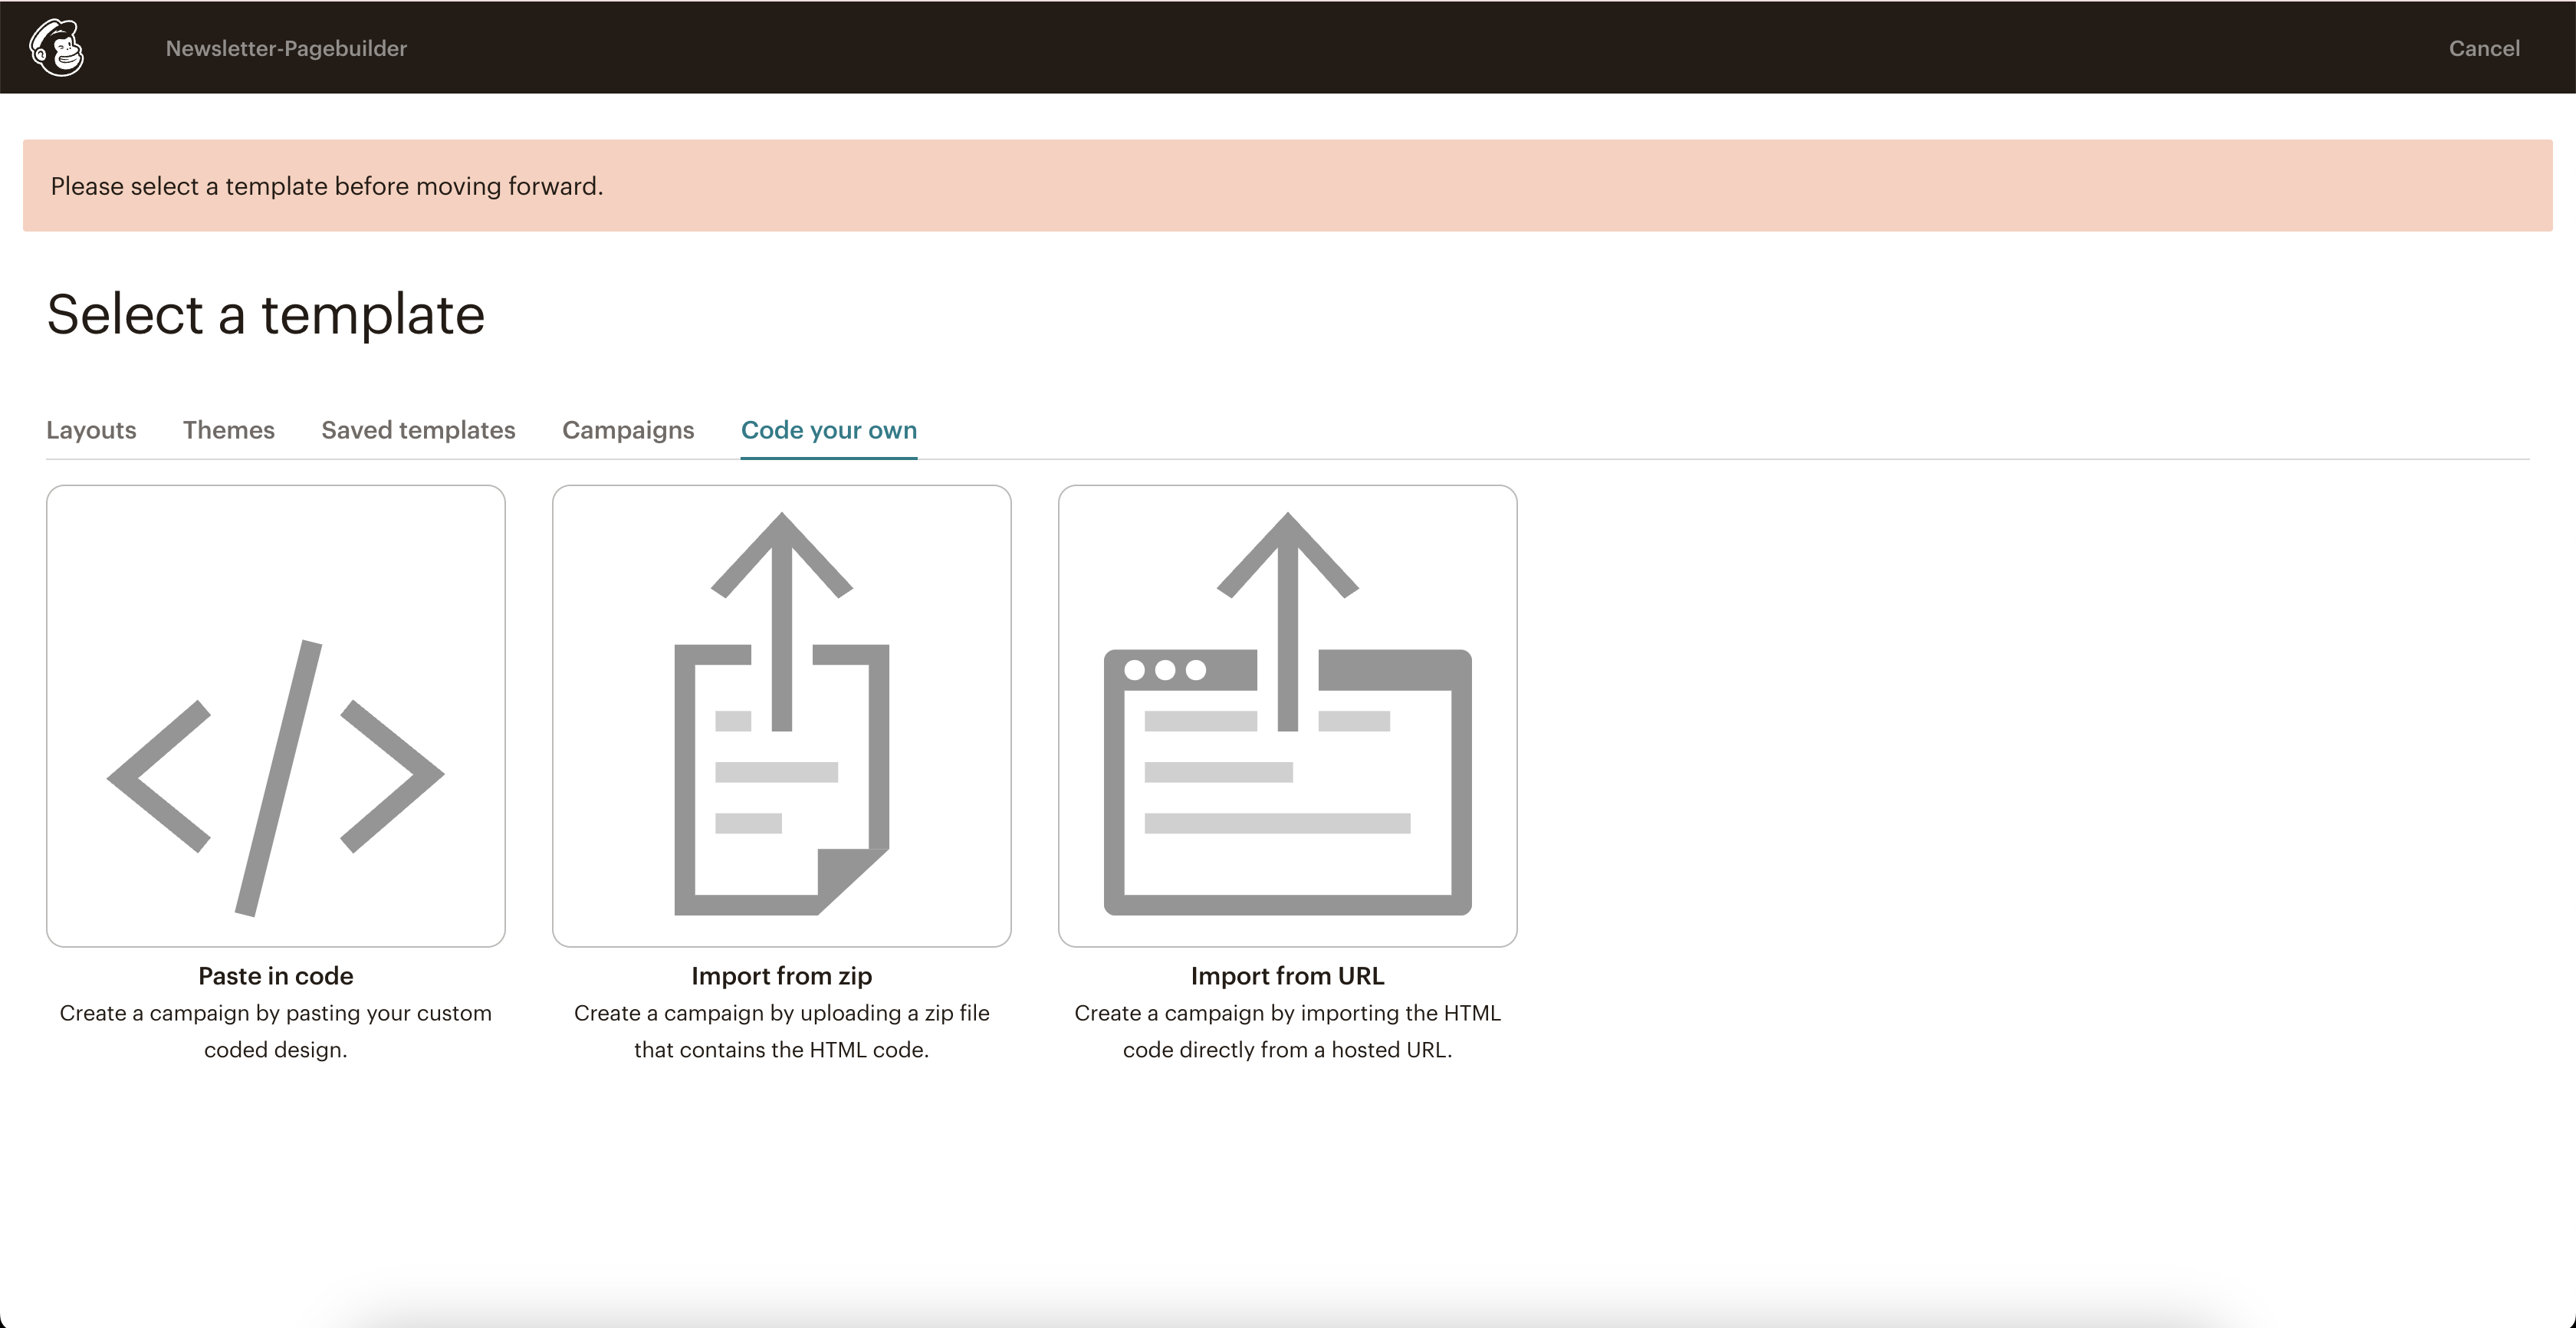The width and height of the screenshot is (2576, 1328).
Task: Click description about importing from a hosted URL
Action: 1288,1031
